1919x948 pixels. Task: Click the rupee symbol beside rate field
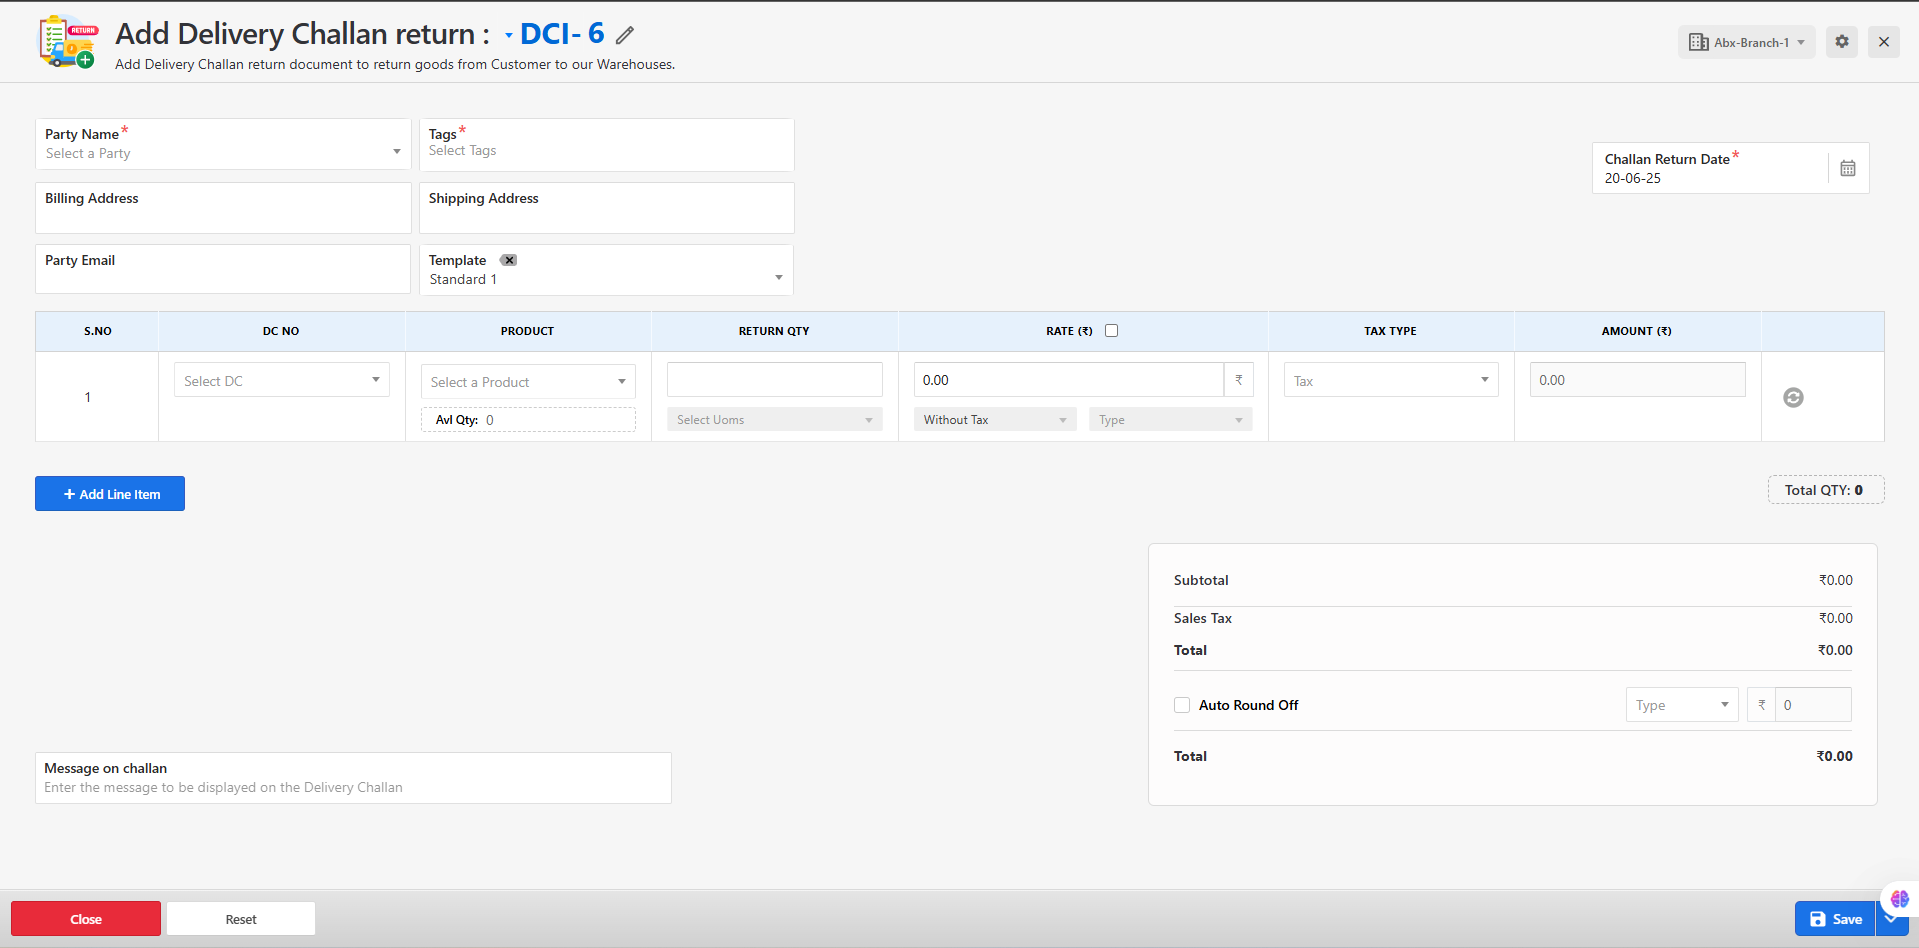click(x=1238, y=380)
